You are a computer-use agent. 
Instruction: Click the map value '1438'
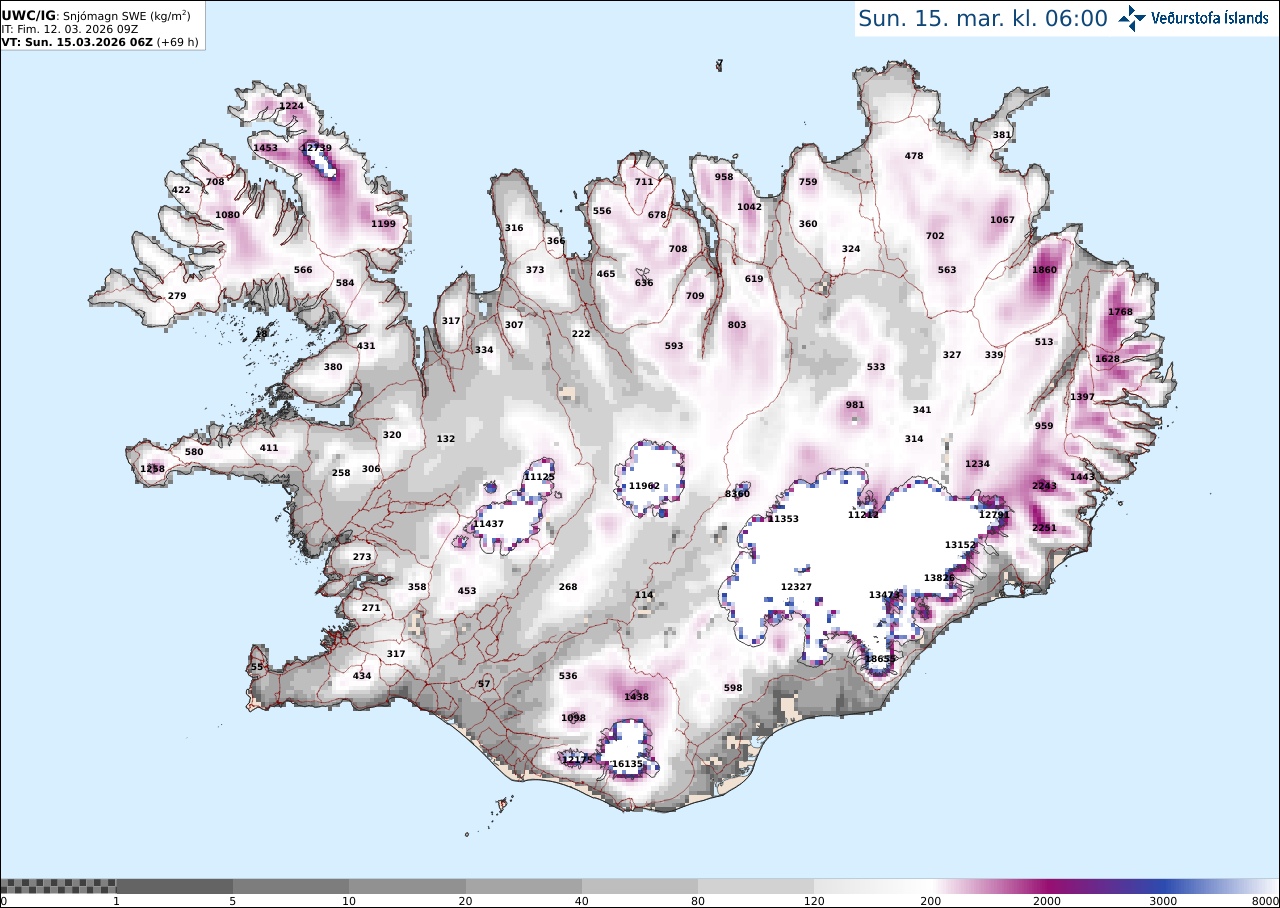636,697
